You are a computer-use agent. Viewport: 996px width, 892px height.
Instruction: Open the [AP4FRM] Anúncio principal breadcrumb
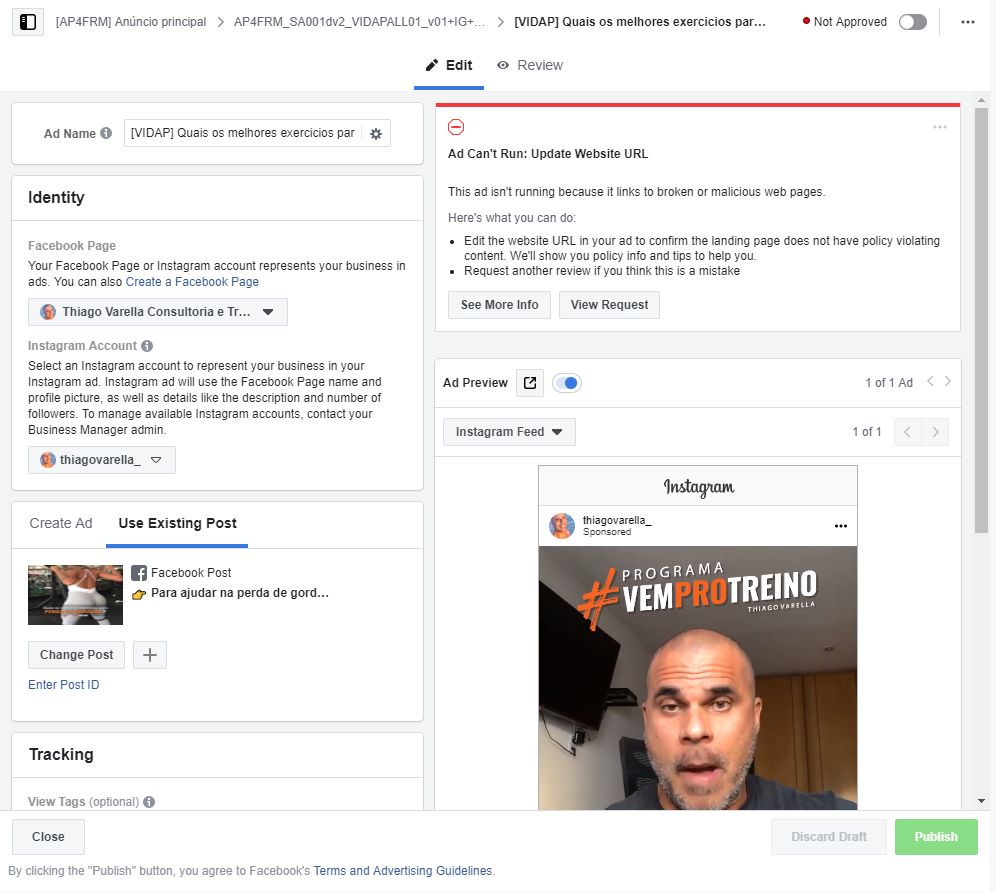131,22
